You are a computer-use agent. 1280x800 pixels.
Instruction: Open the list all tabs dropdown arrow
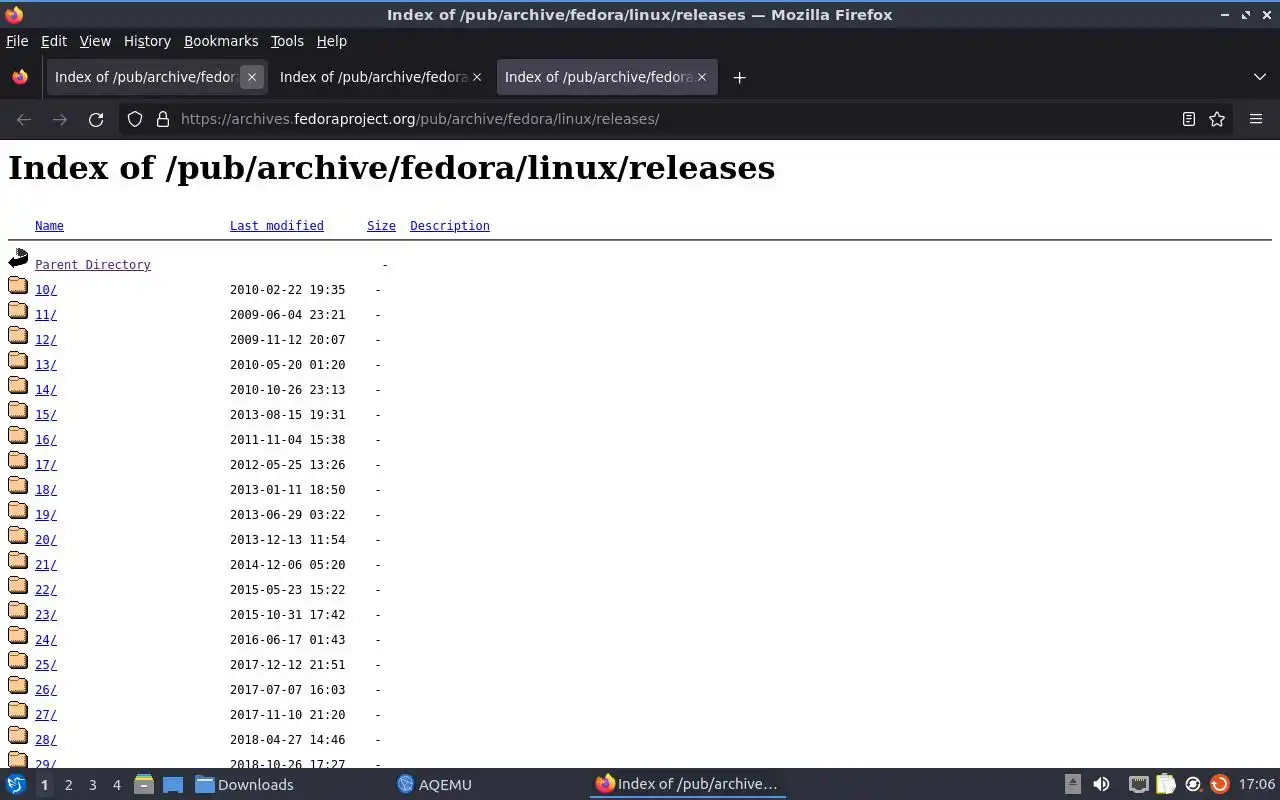pyautogui.click(x=1260, y=77)
